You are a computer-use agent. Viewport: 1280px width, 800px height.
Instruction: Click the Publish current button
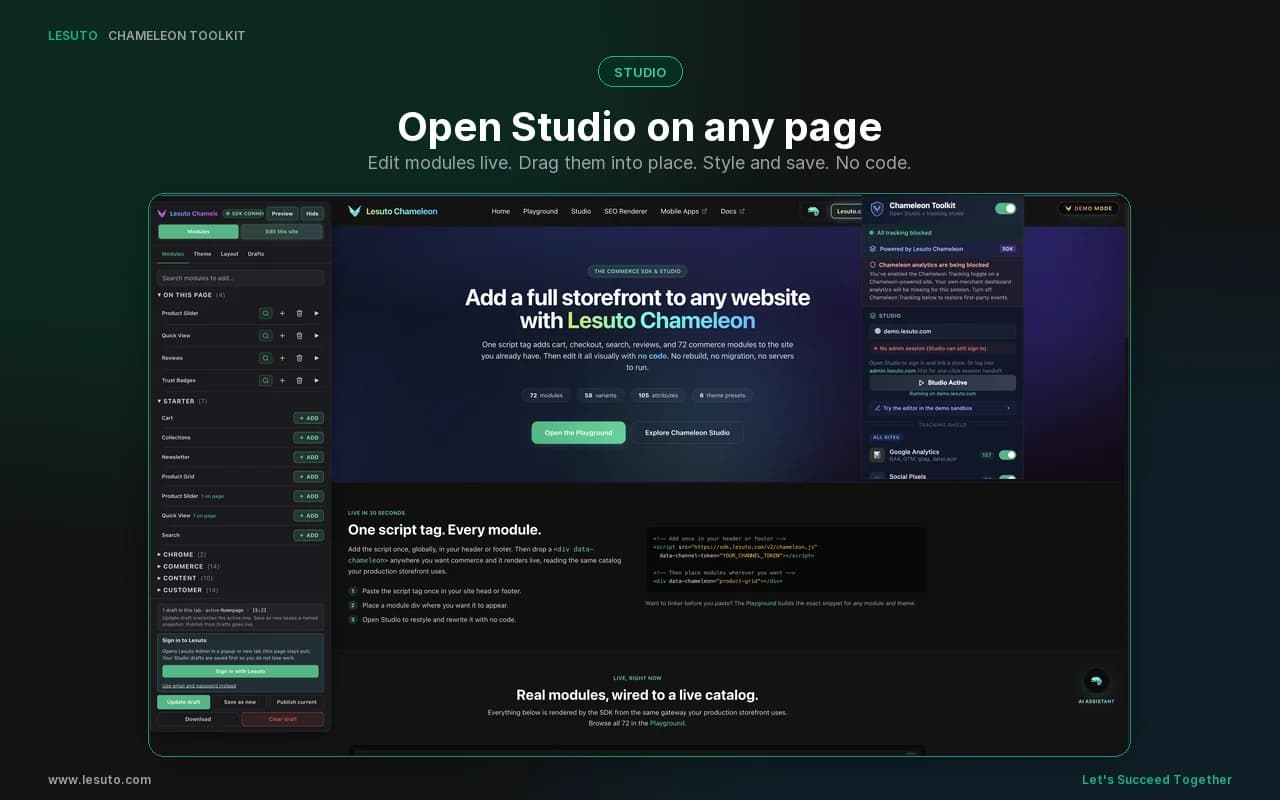point(296,702)
